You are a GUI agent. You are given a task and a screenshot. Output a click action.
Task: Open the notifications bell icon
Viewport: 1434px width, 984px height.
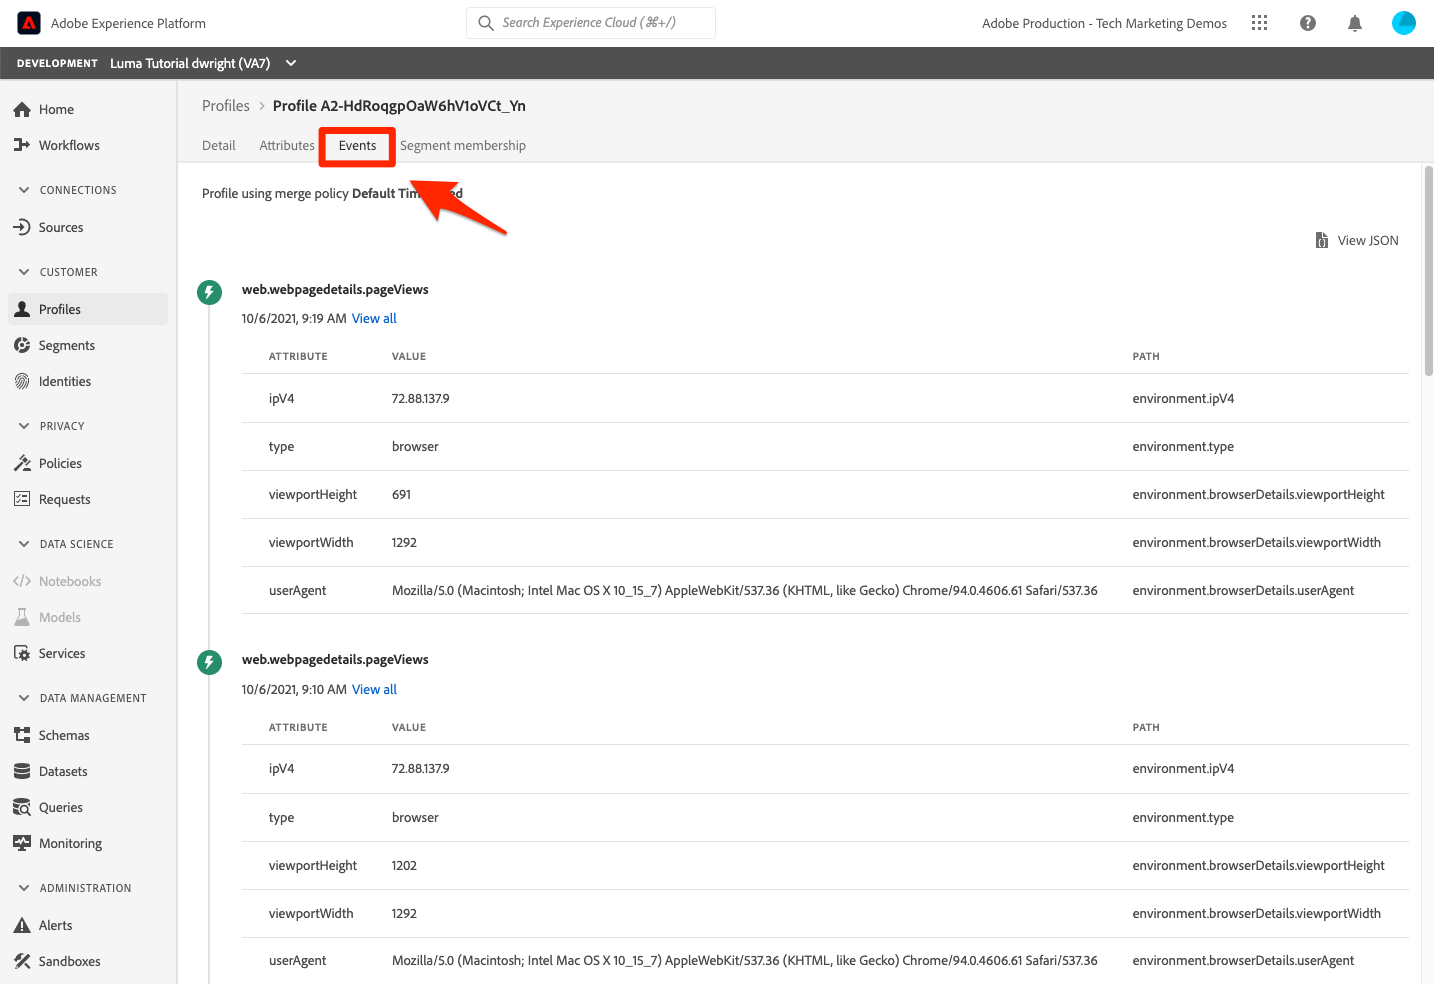pos(1355,23)
